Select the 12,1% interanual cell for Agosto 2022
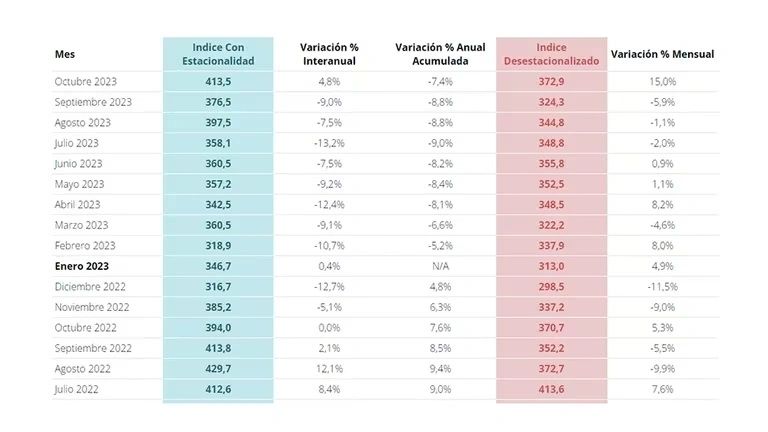This screenshot has height=432, width=768. click(329, 369)
